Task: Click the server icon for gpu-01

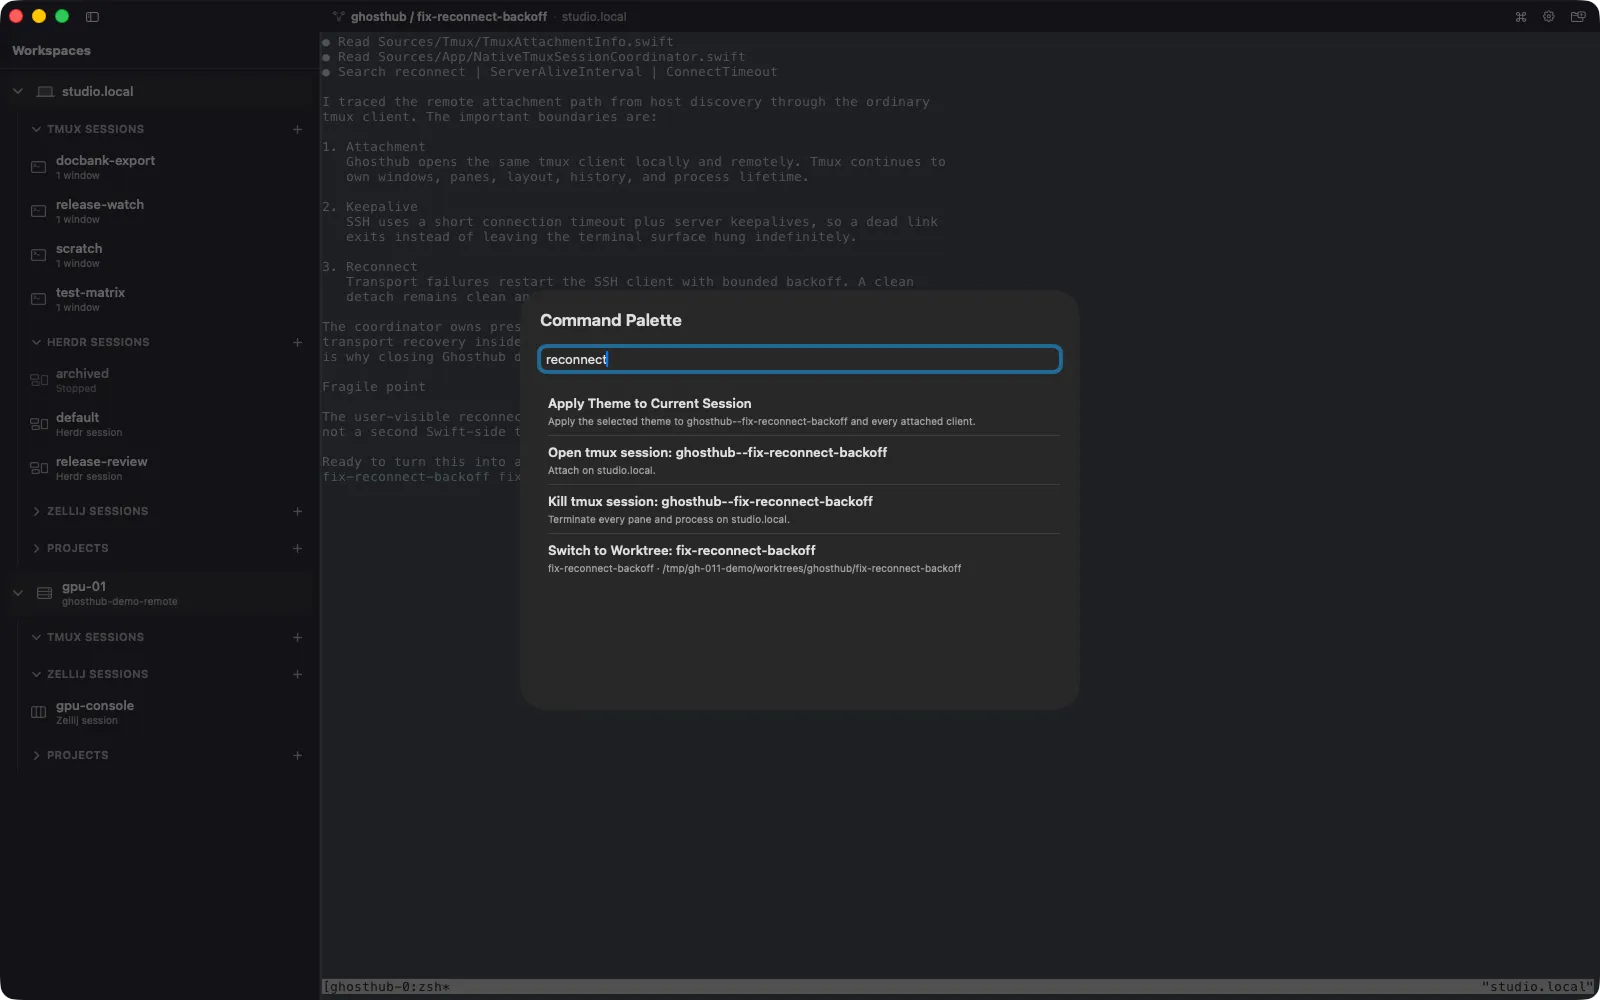Action: point(44,593)
